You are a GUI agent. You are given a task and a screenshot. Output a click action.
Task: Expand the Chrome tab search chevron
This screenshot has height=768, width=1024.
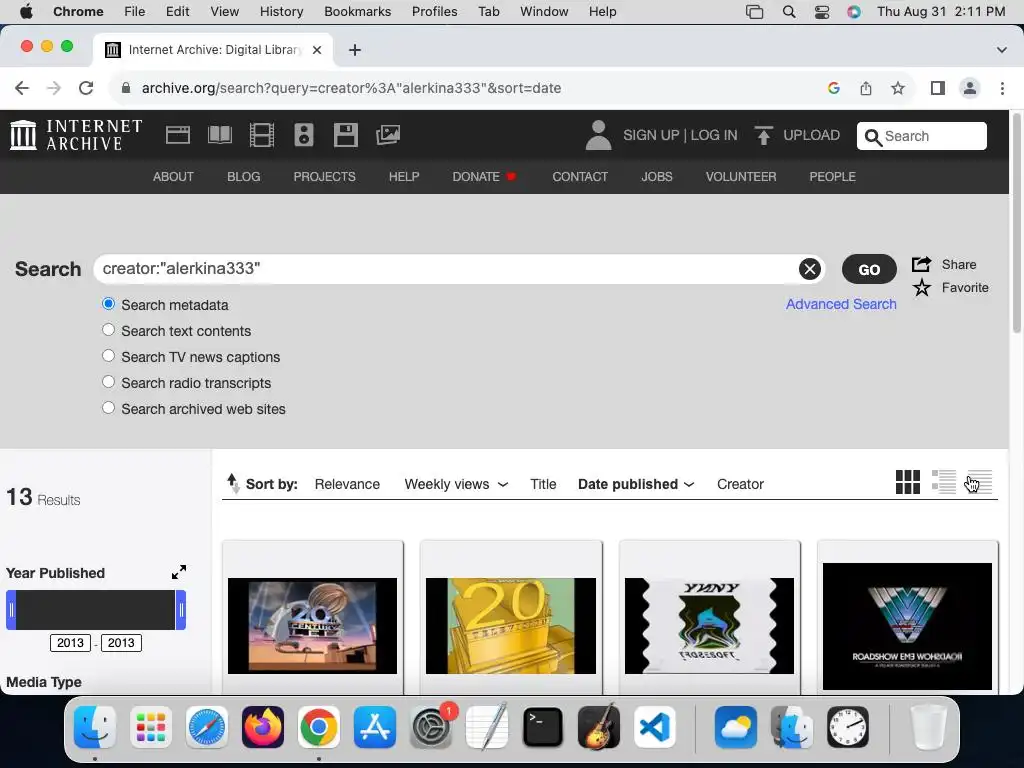pyautogui.click(x=1001, y=50)
